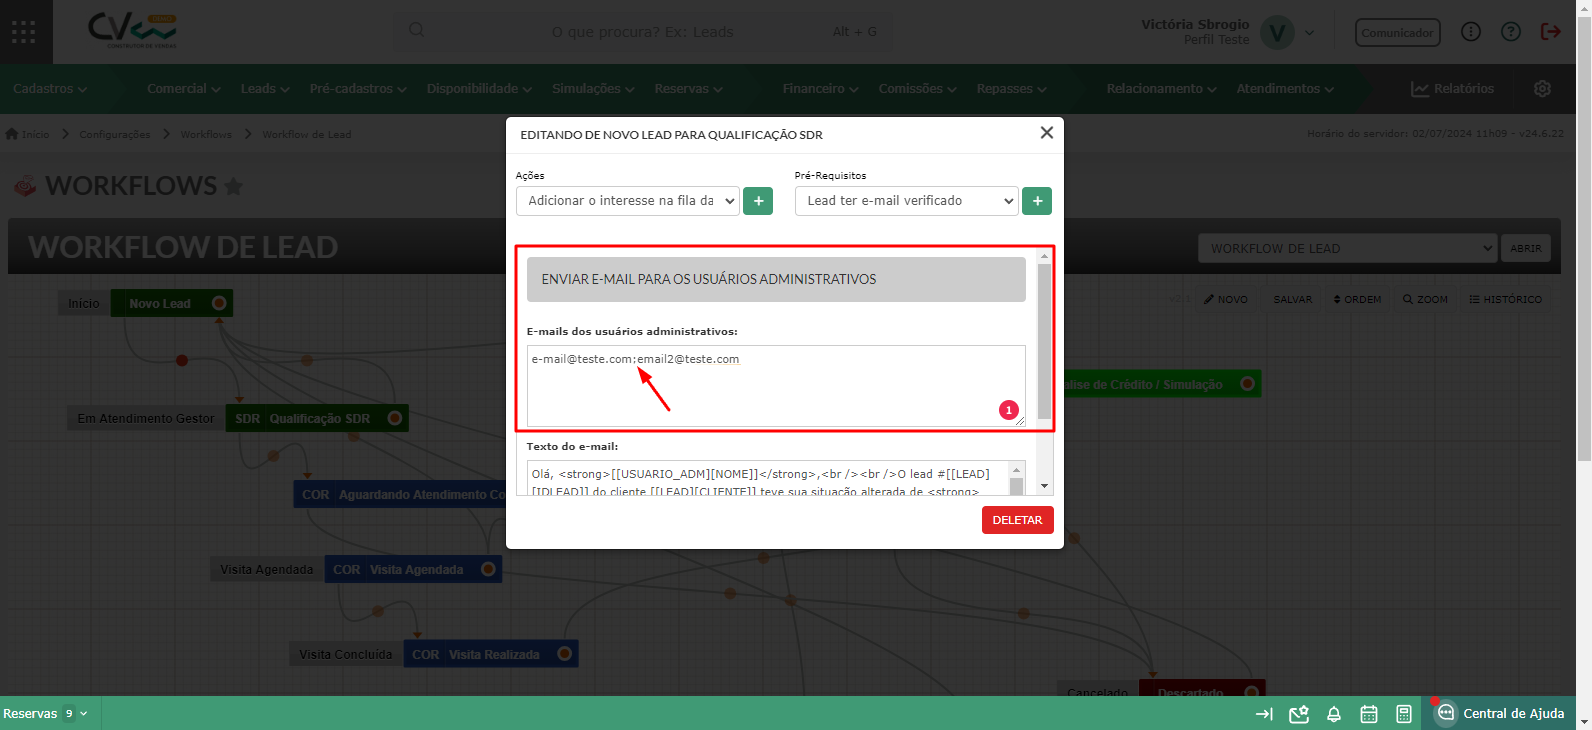Click the HISTÓRICO toolbar button
Image resolution: width=1592 pixels, height=730 pixels.
click(1505, 299)
